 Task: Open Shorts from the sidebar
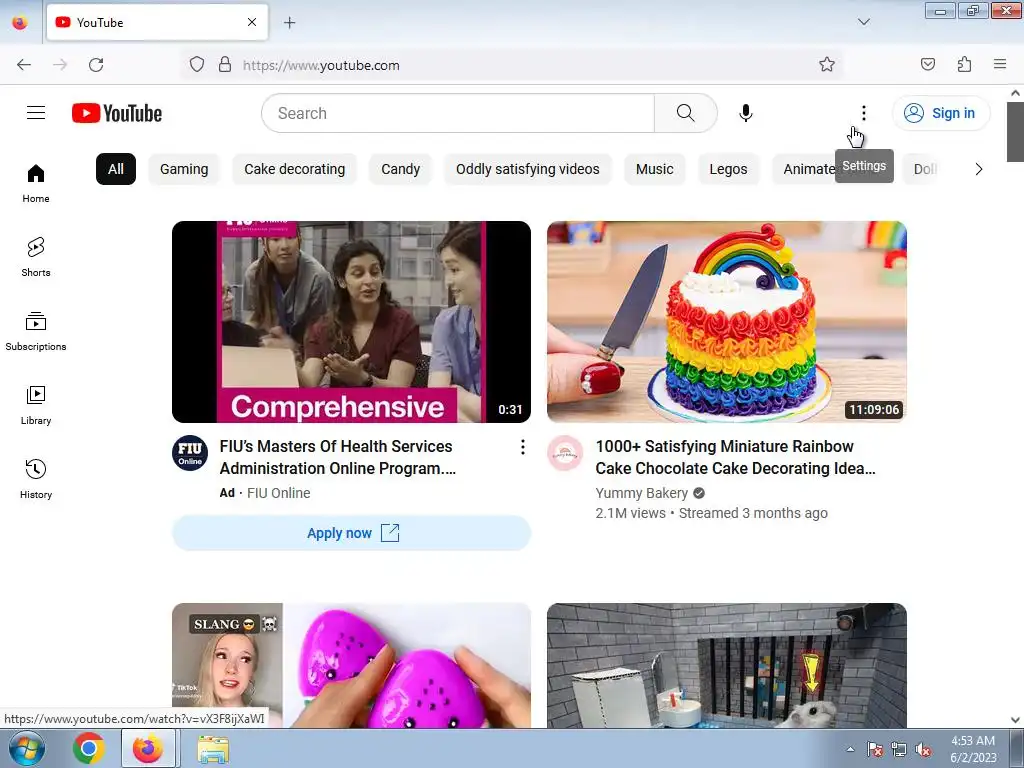click(36, 257)
